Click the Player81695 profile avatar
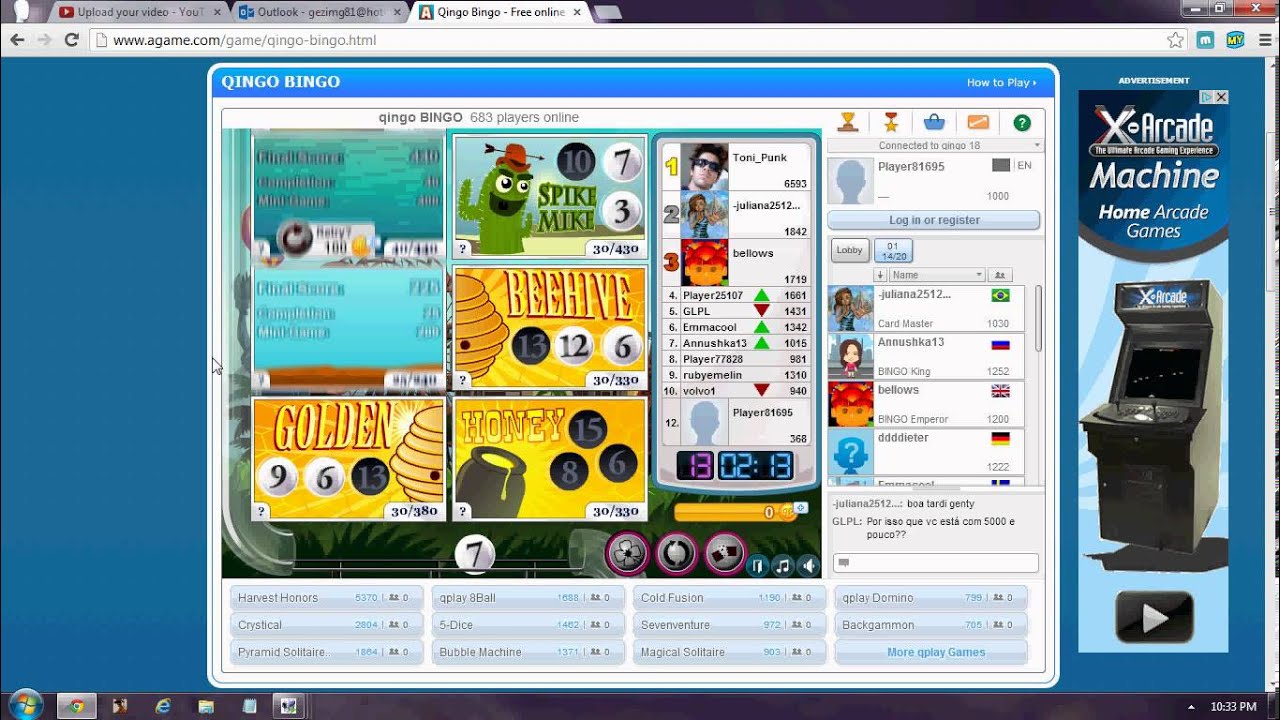 852,181
